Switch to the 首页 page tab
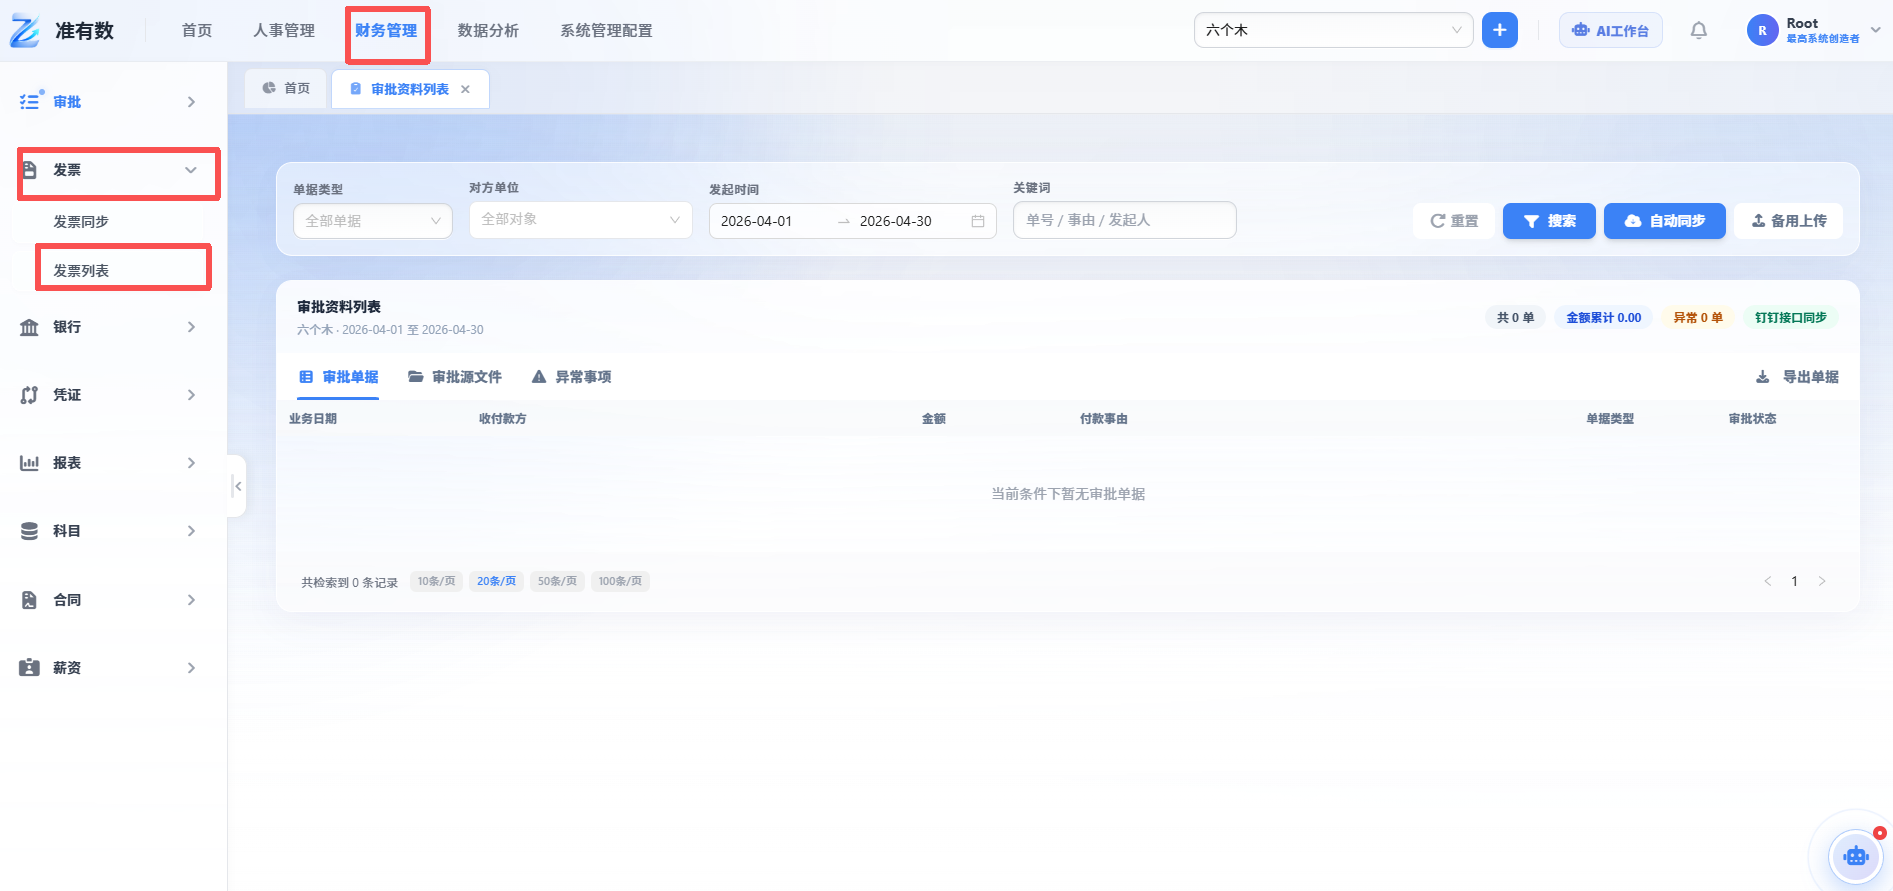 pos(286,89)
